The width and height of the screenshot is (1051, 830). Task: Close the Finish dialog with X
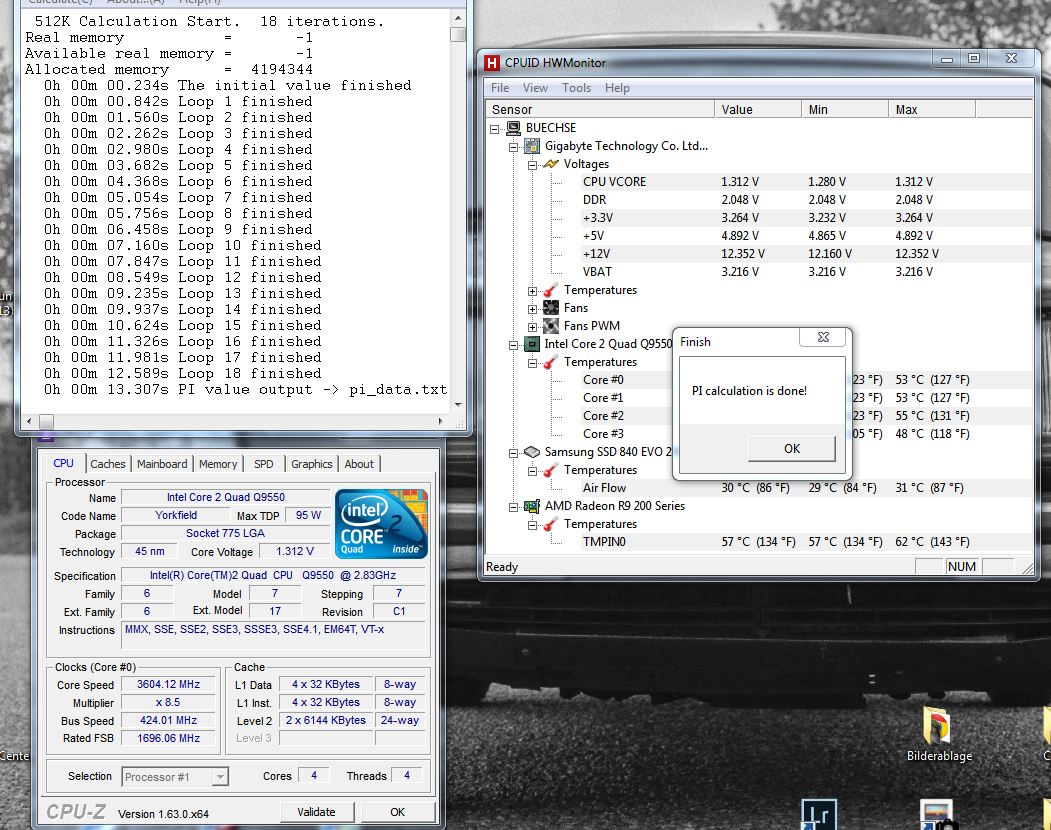824,337
